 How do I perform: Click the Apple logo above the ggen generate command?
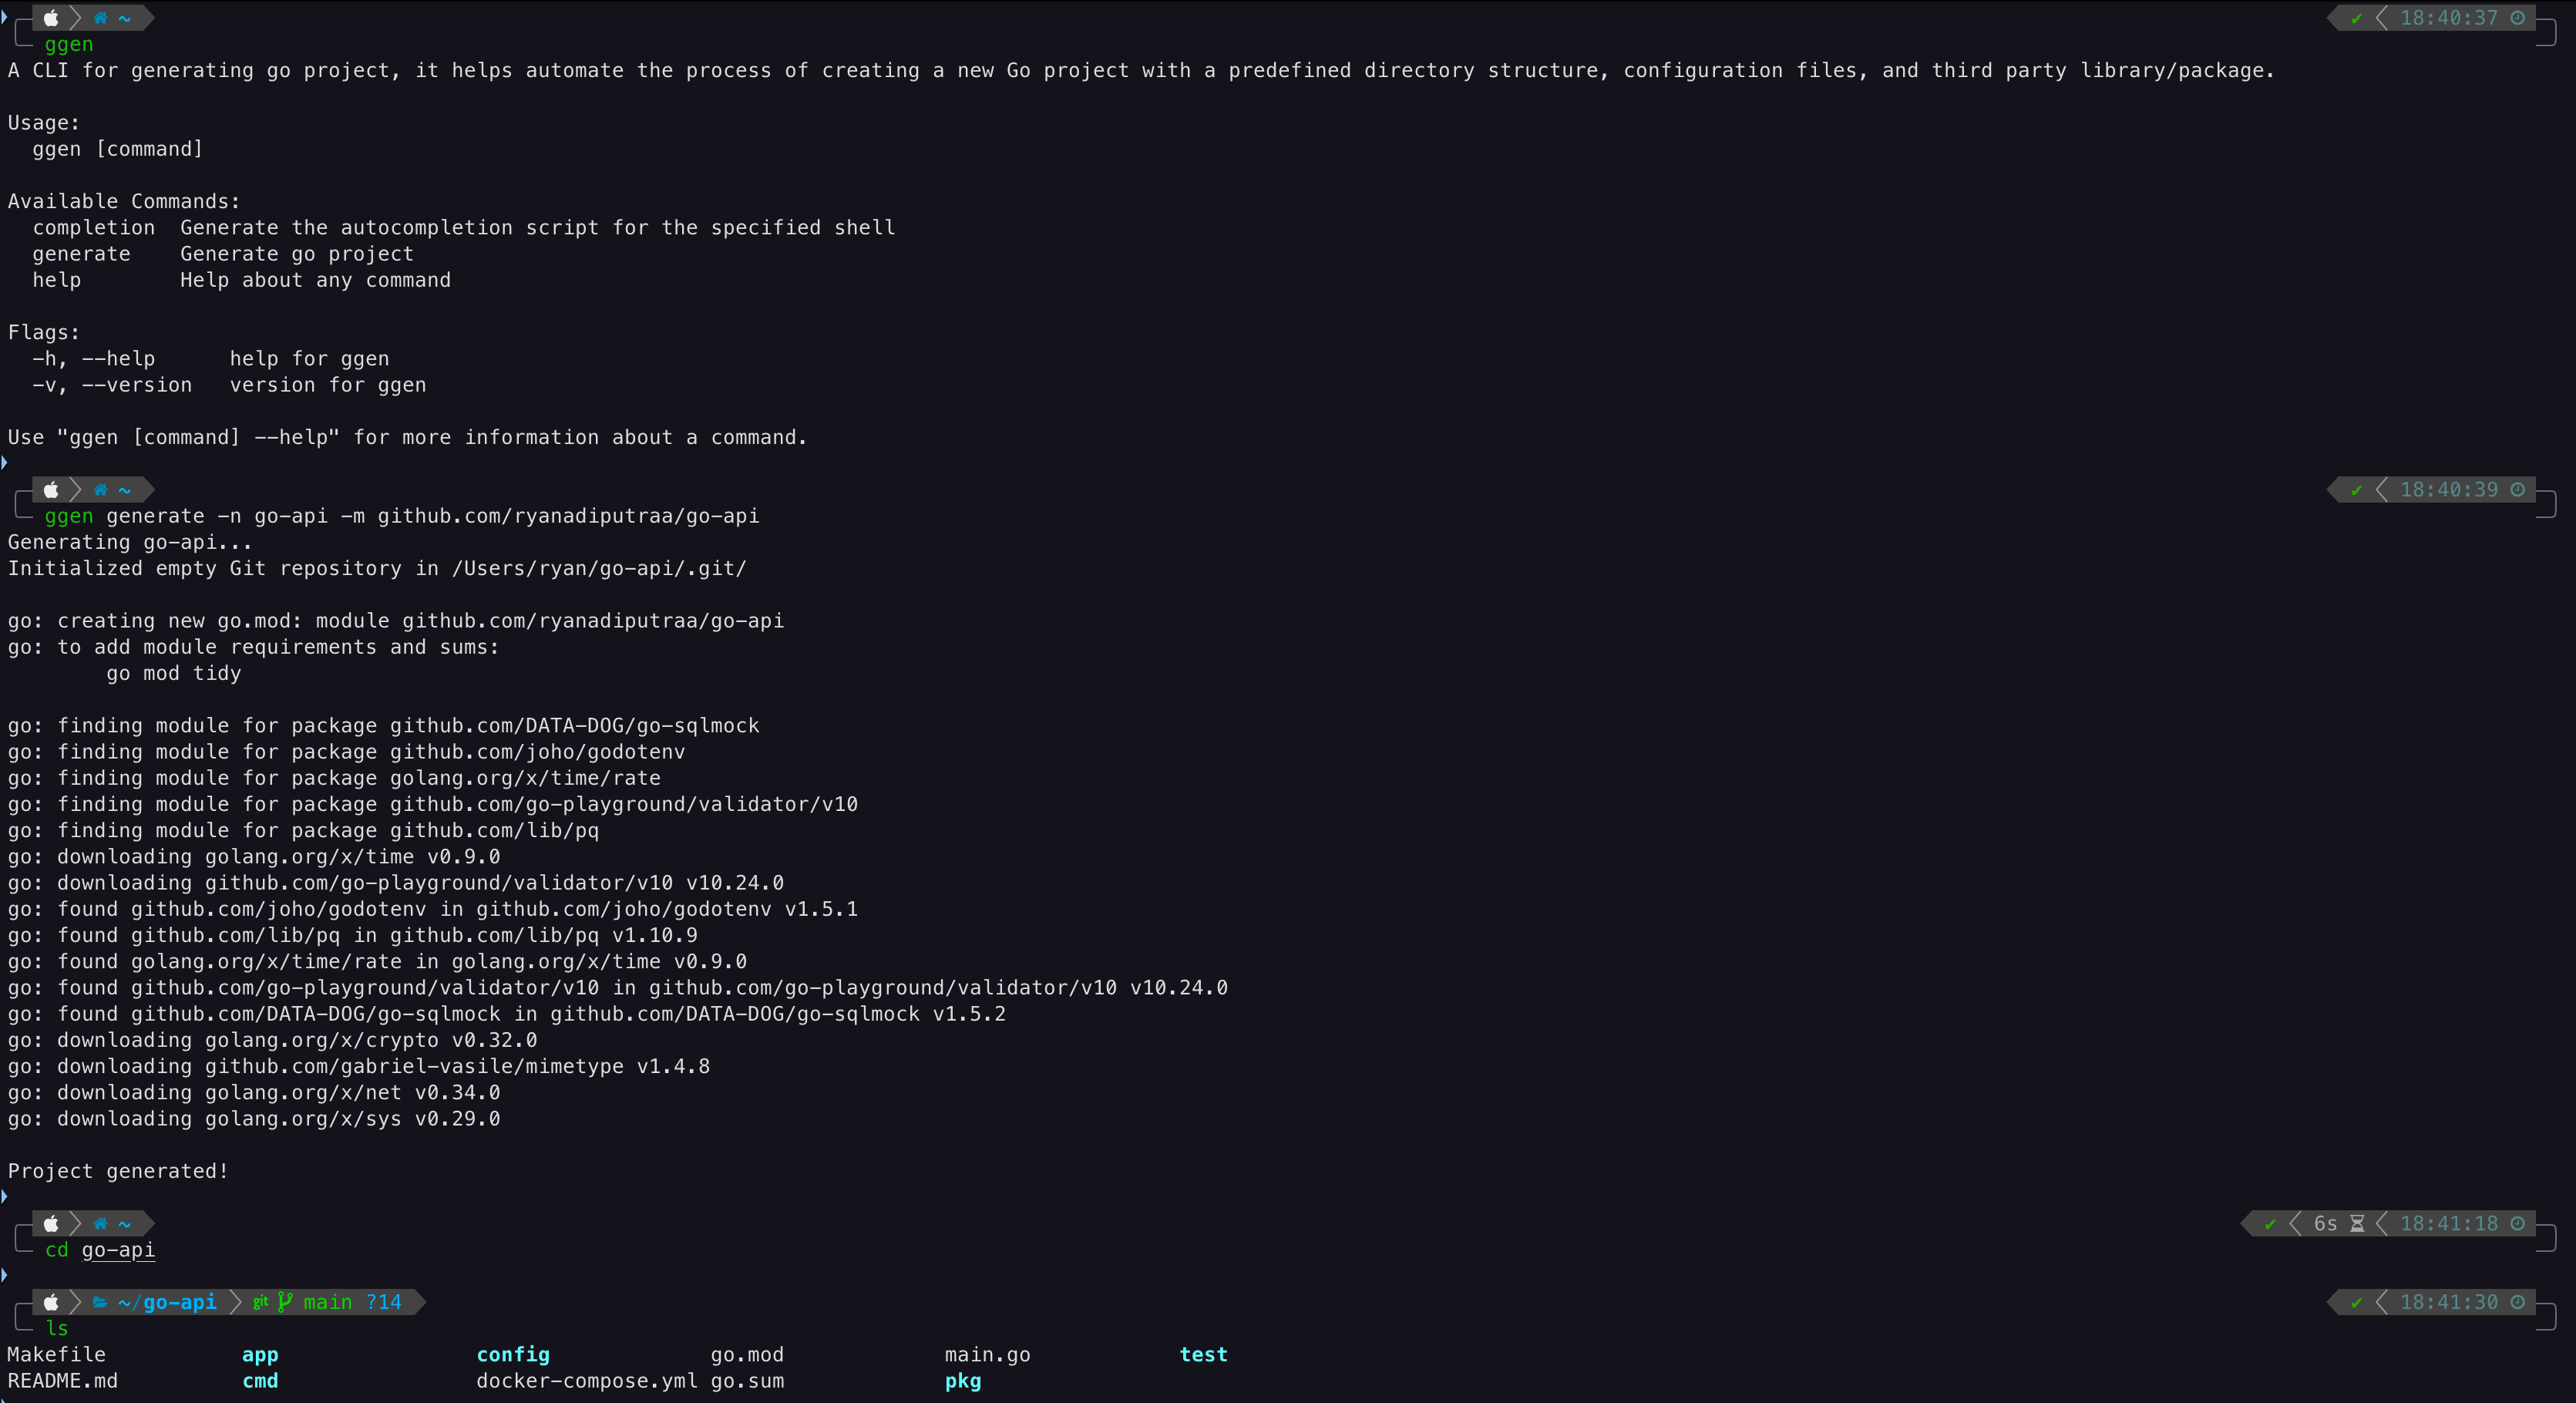(x=51, y=490)
